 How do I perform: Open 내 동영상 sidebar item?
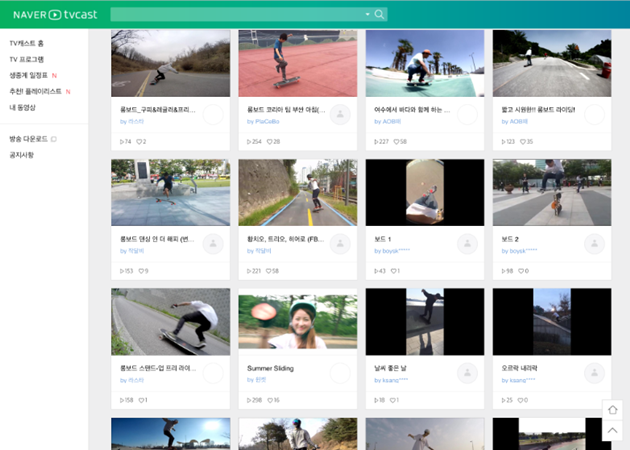pyautogui.click(x=22, y=108)
